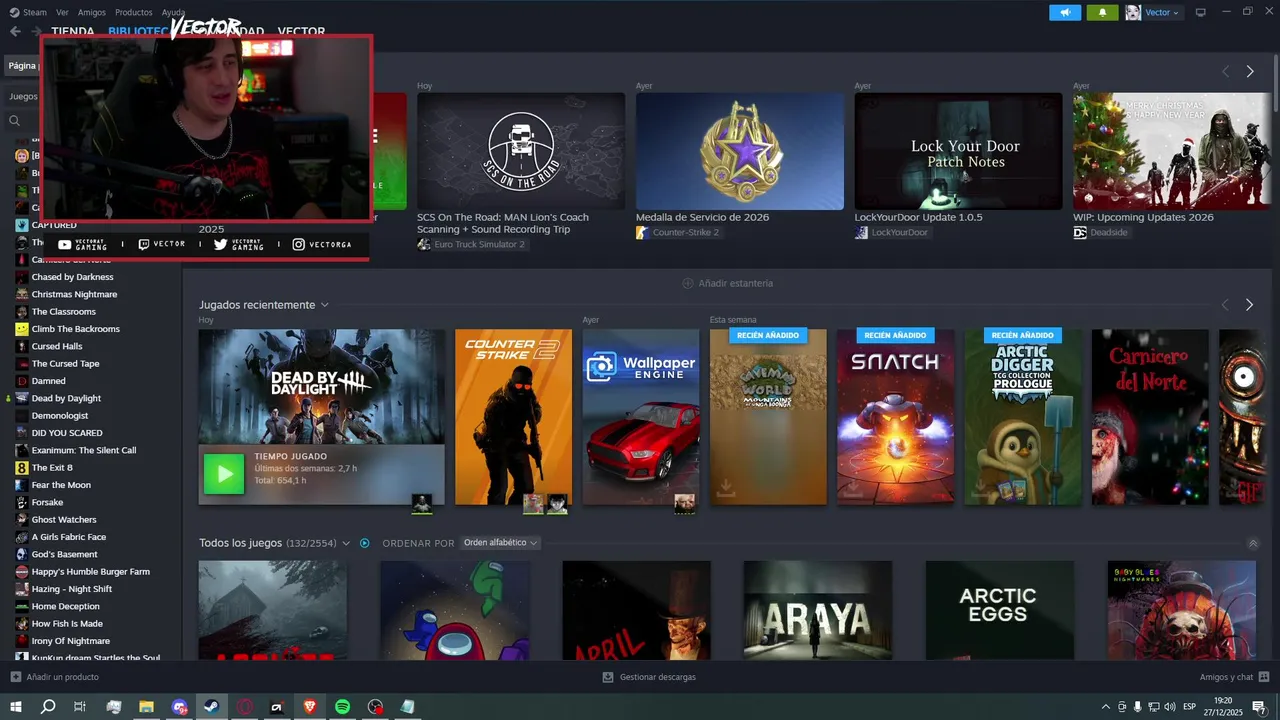1280x720 pixels.
Task: Open the announcements megaphone button
Action: tap(1065, 12)
